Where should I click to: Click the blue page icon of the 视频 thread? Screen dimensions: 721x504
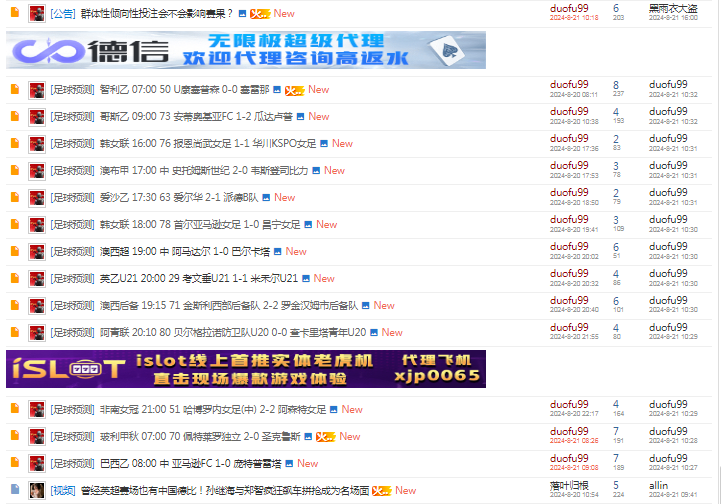click(15, 489)
